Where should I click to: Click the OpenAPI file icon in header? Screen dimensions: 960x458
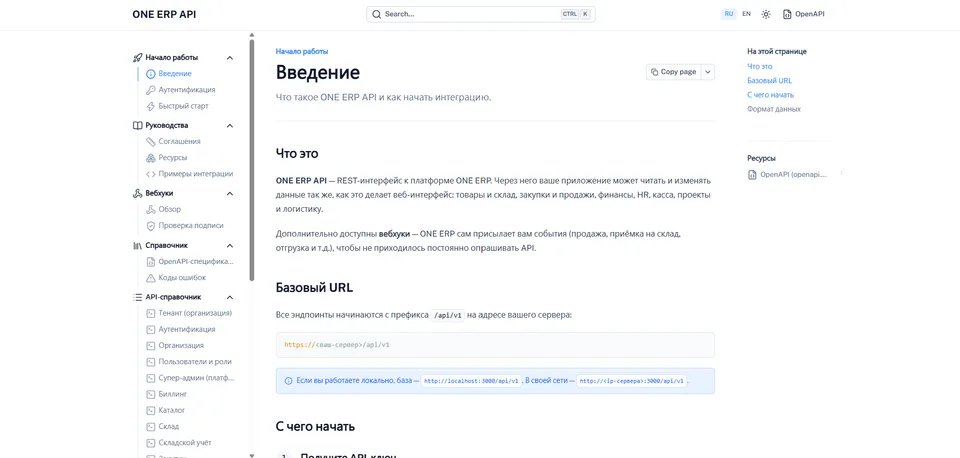coord(787,14)
